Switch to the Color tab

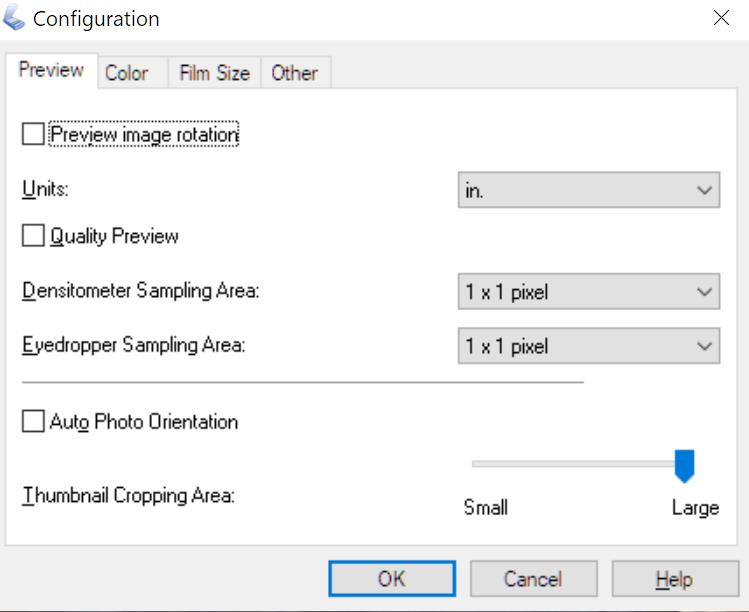pos(127,73)
